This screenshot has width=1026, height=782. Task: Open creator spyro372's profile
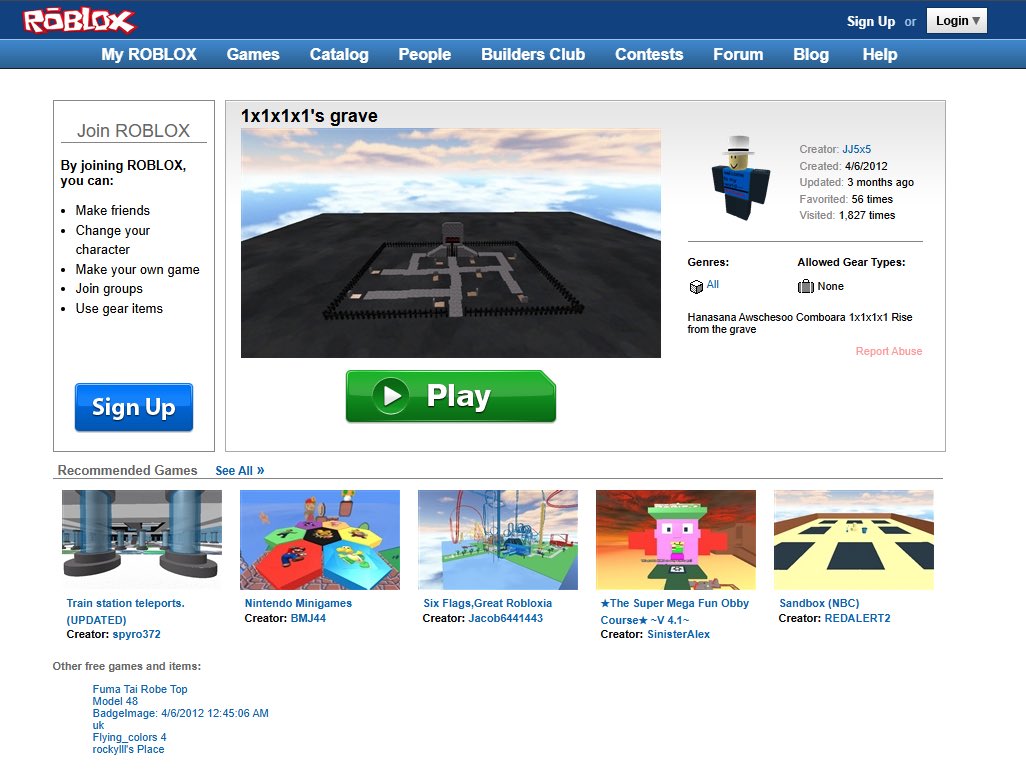pos(136,634)
